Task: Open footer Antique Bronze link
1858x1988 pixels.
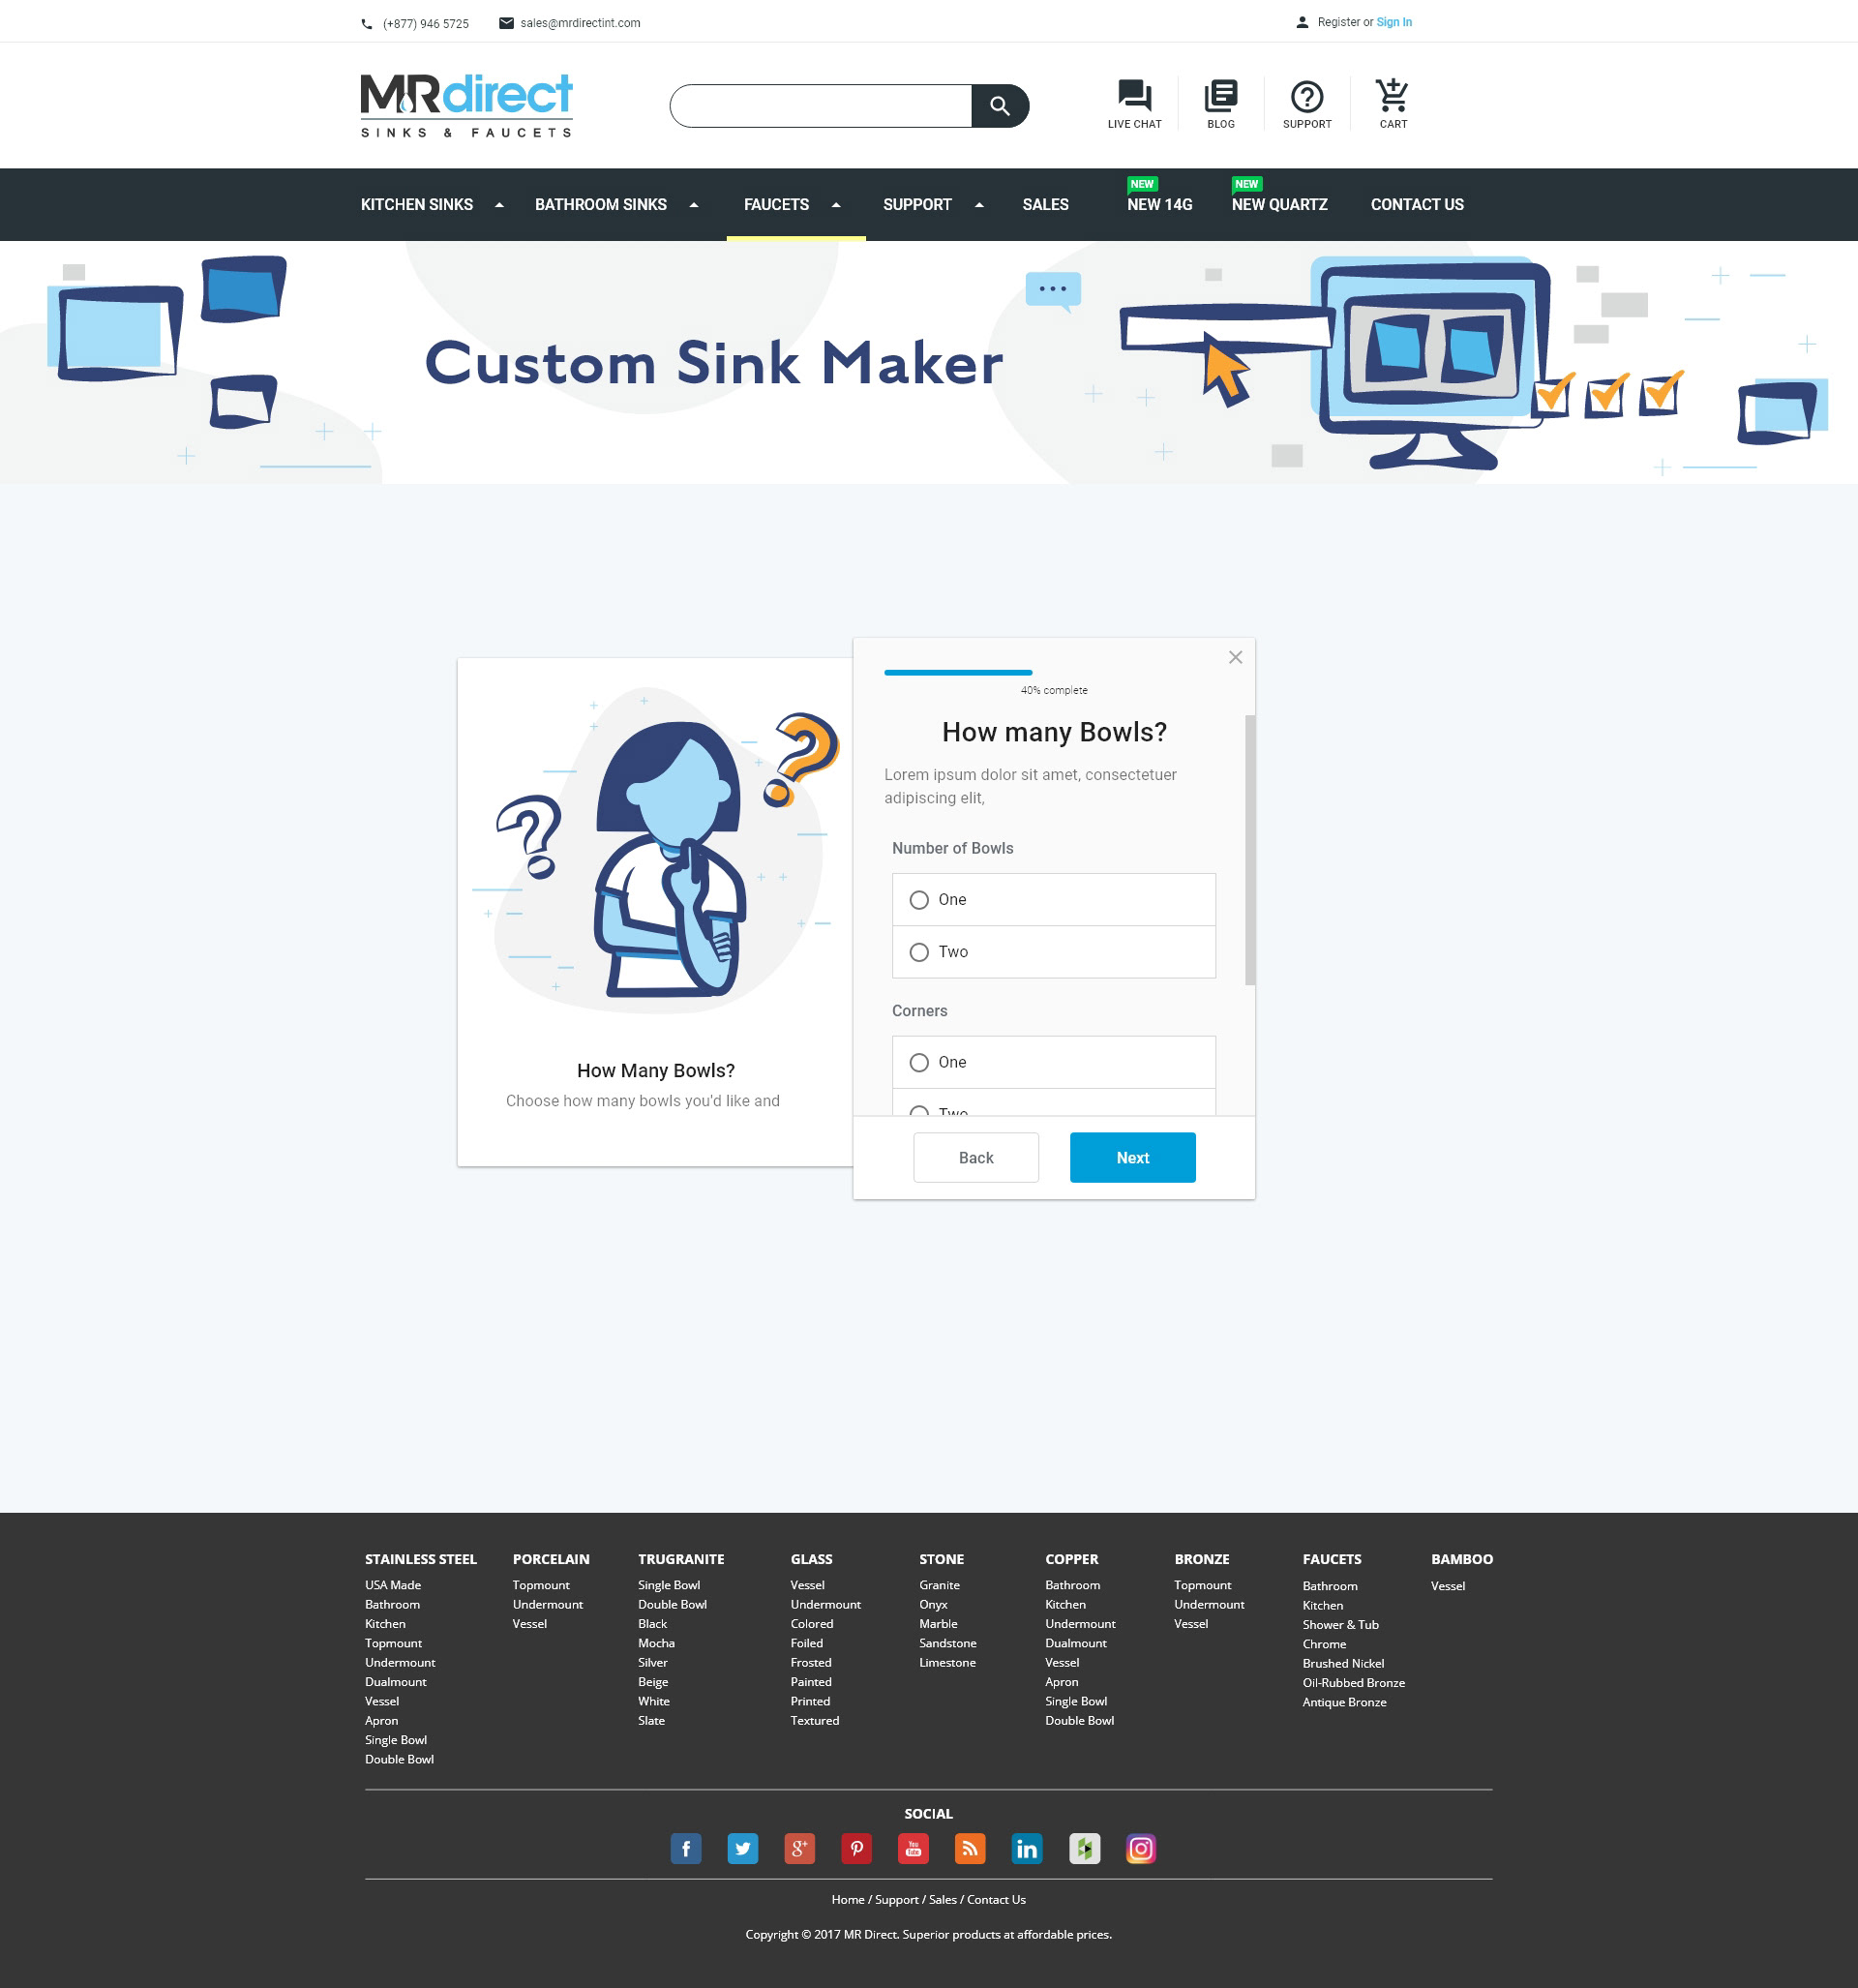Action: click(x=1344, y=1702)
